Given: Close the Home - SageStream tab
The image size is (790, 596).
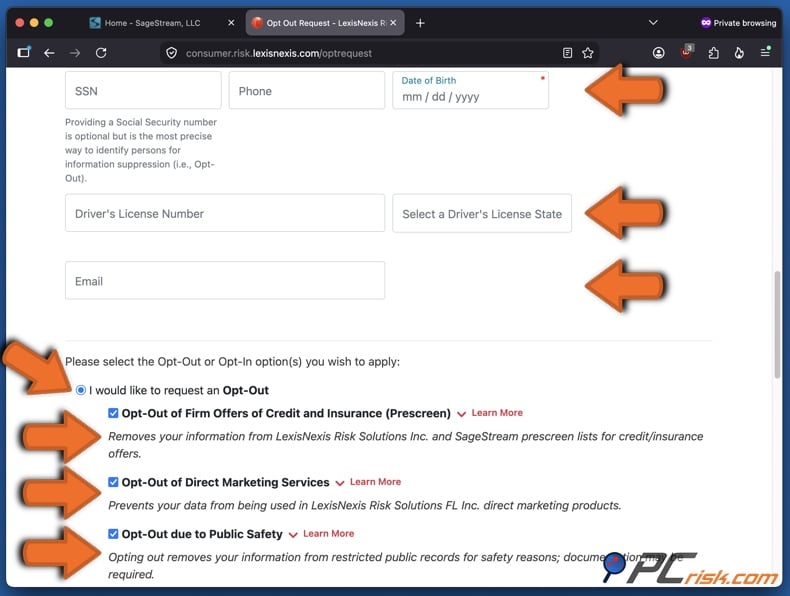Looking at the screenshot, I should click(231, 23).
